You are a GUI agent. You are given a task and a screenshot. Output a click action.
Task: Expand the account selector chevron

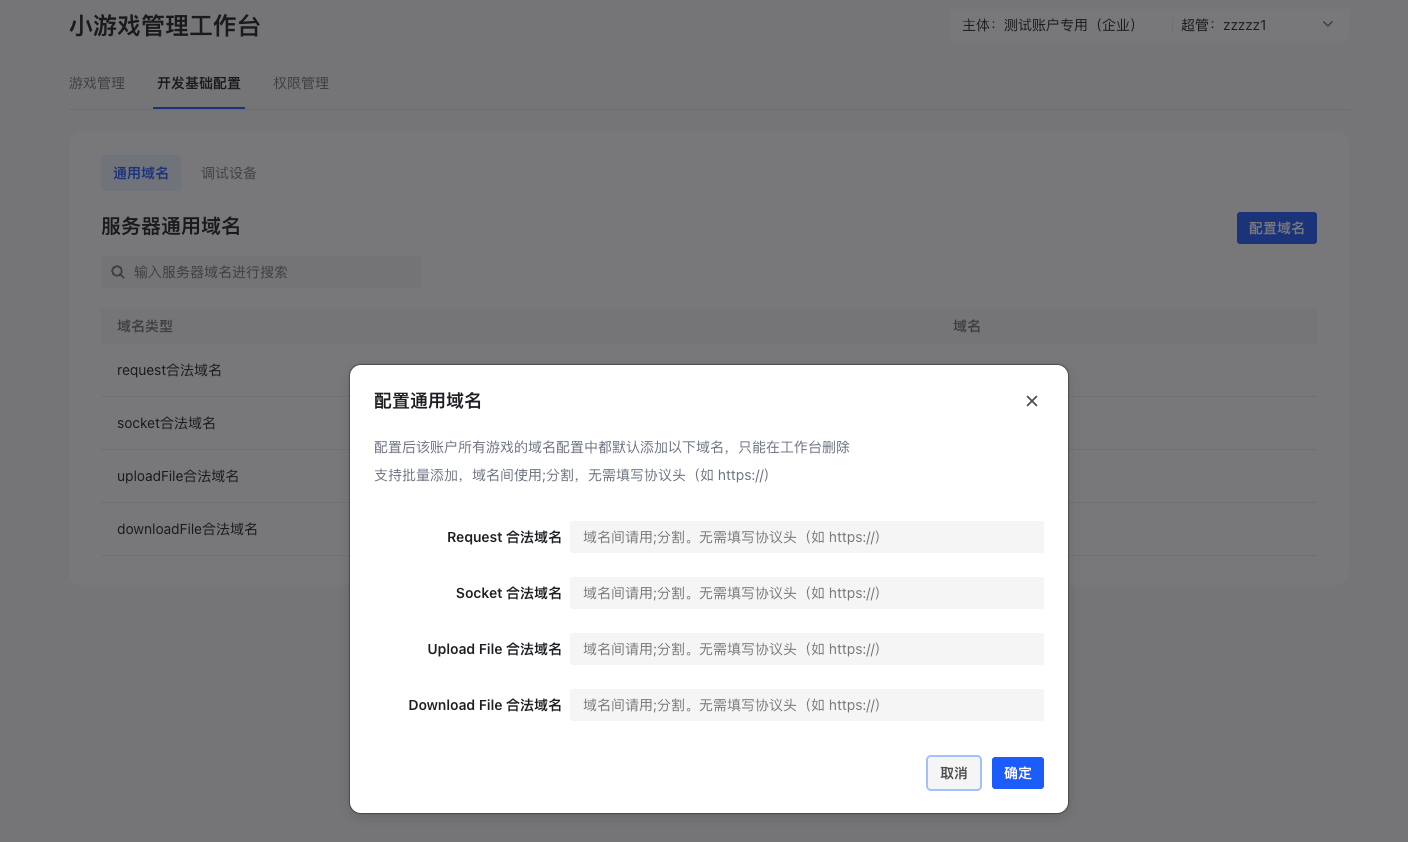(x=1327, y=25)
